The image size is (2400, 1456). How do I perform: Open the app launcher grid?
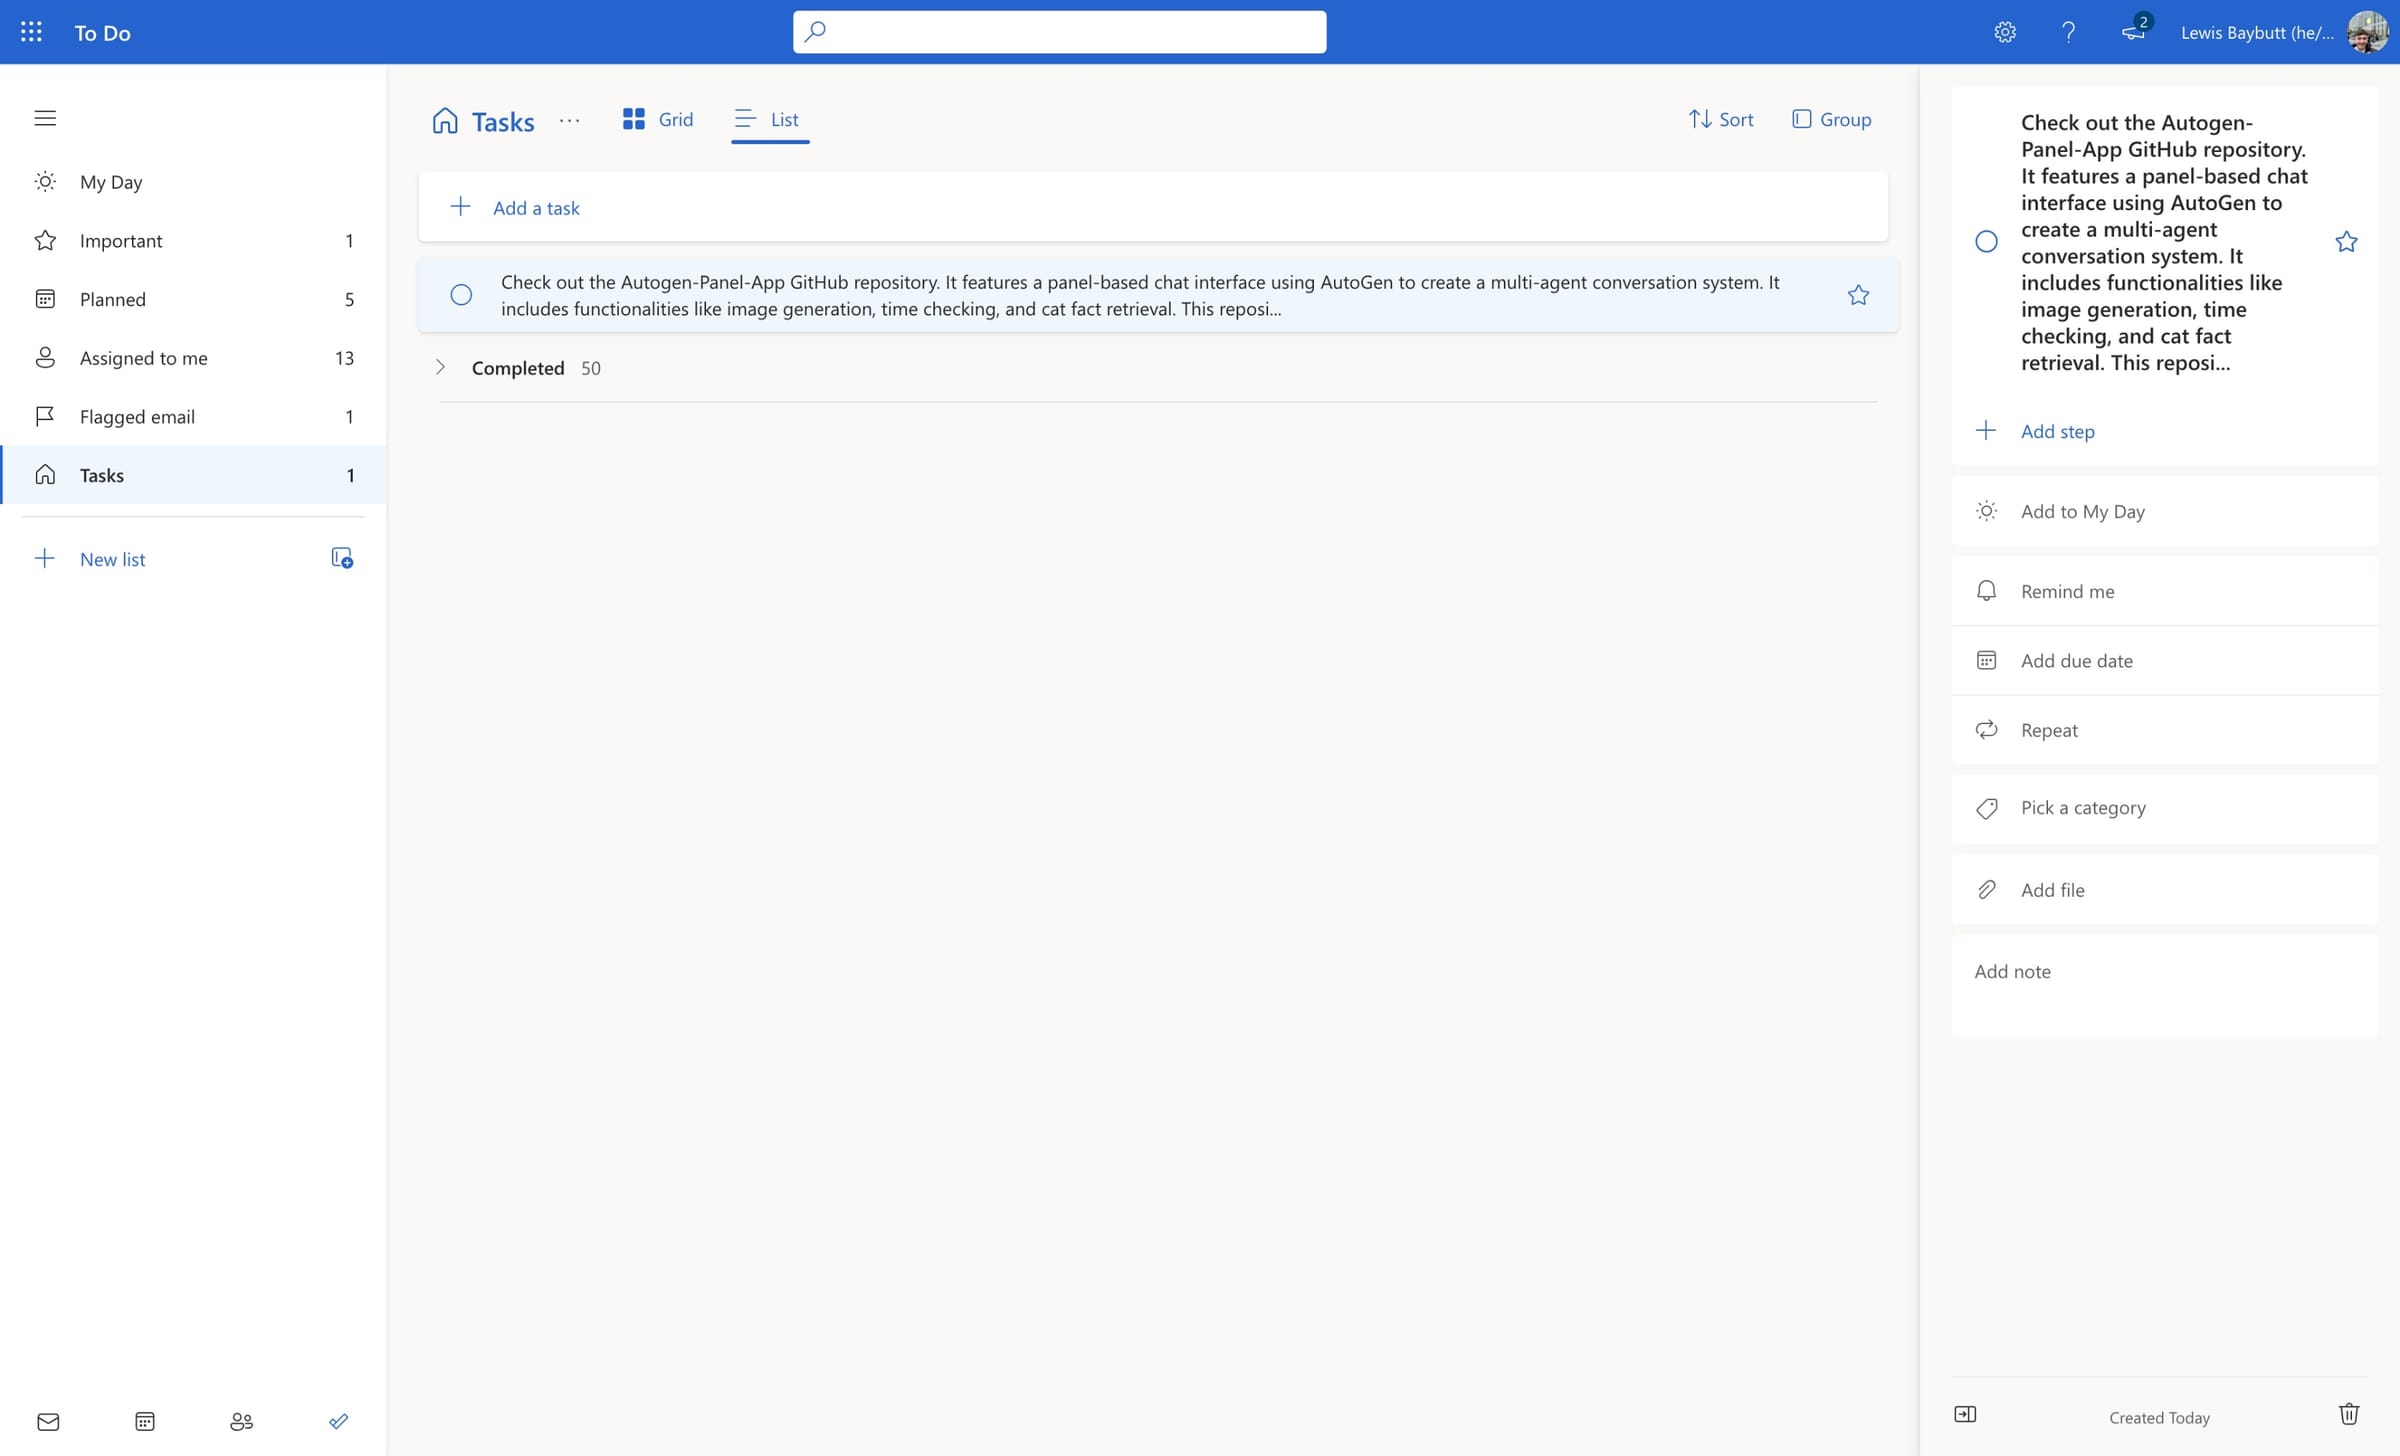click(x=30, y=31)
